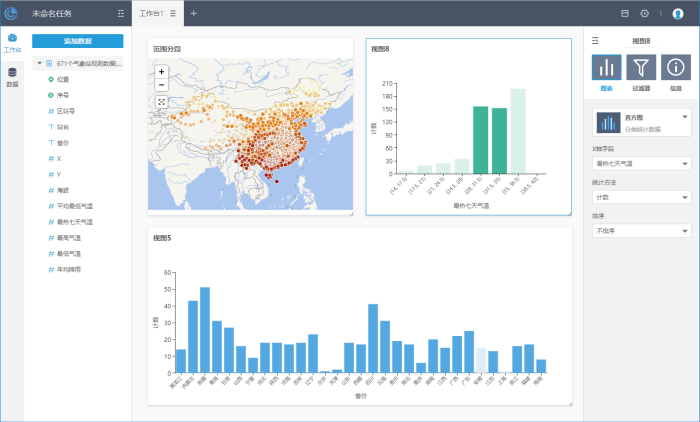The height and width of the screenshot is (422, 700).
Task: Click the map zoom in plus button
Action: click(161, 72)
